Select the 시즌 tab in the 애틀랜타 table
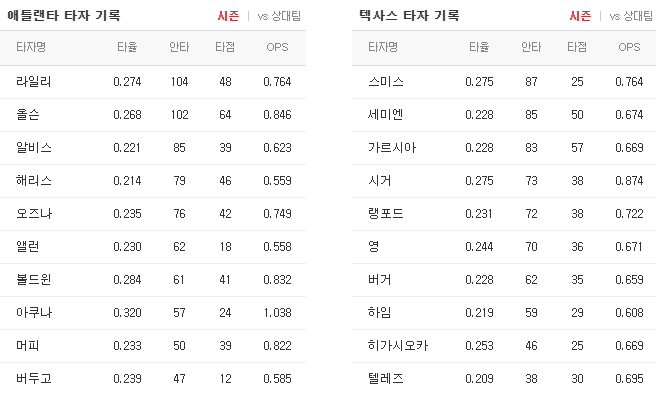The image size is (656, 399). click(x=228, y=16)
